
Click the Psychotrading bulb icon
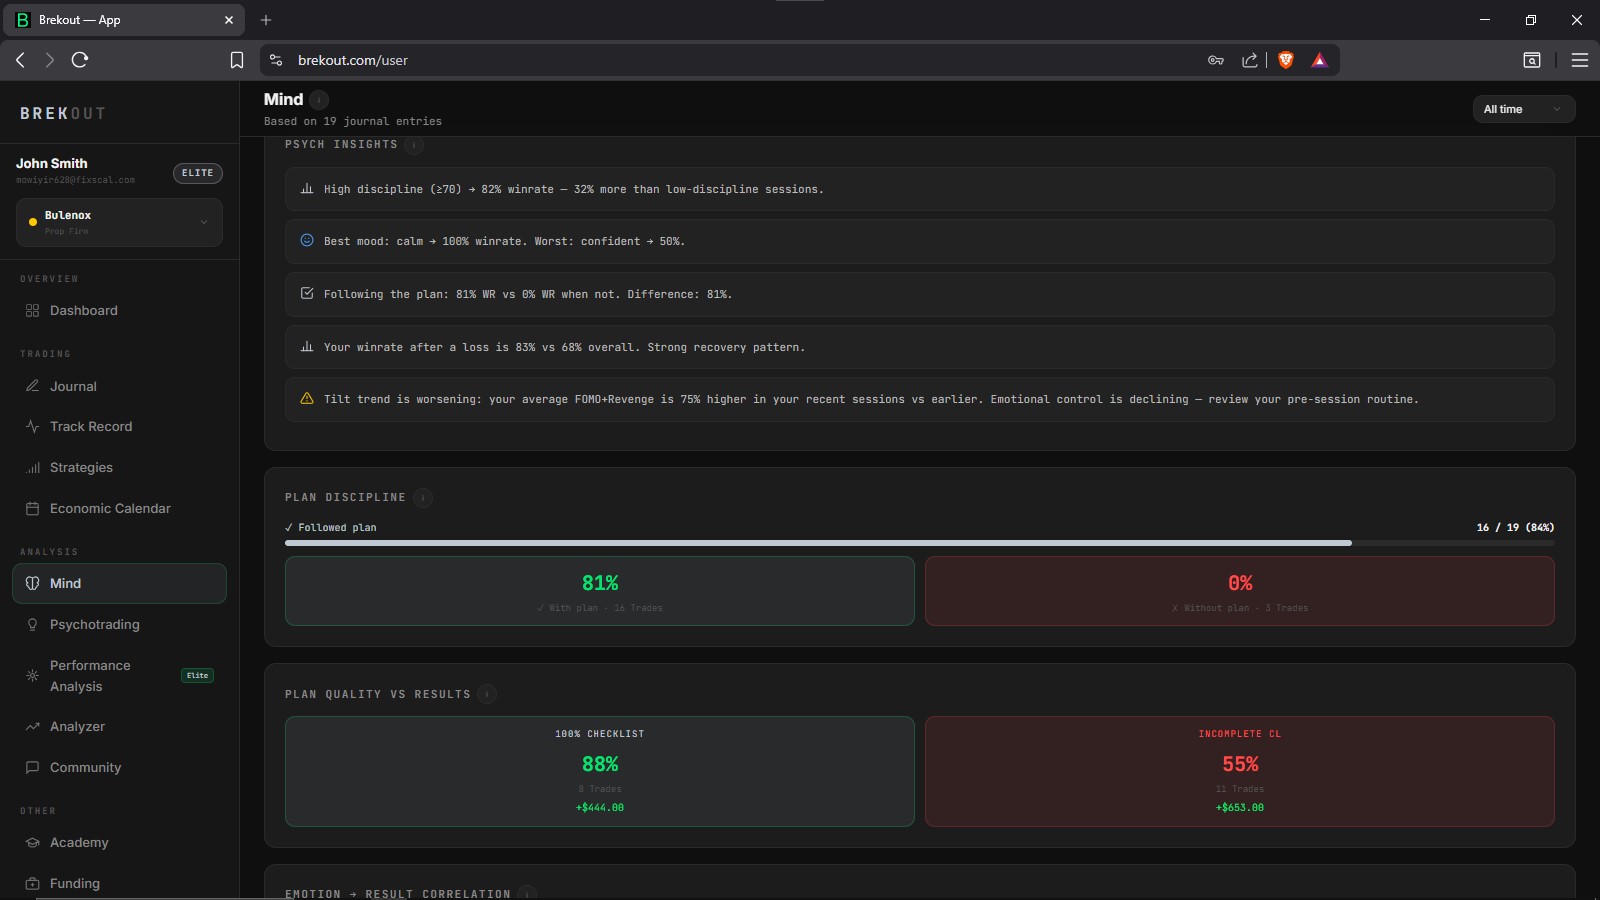[32, 624]
